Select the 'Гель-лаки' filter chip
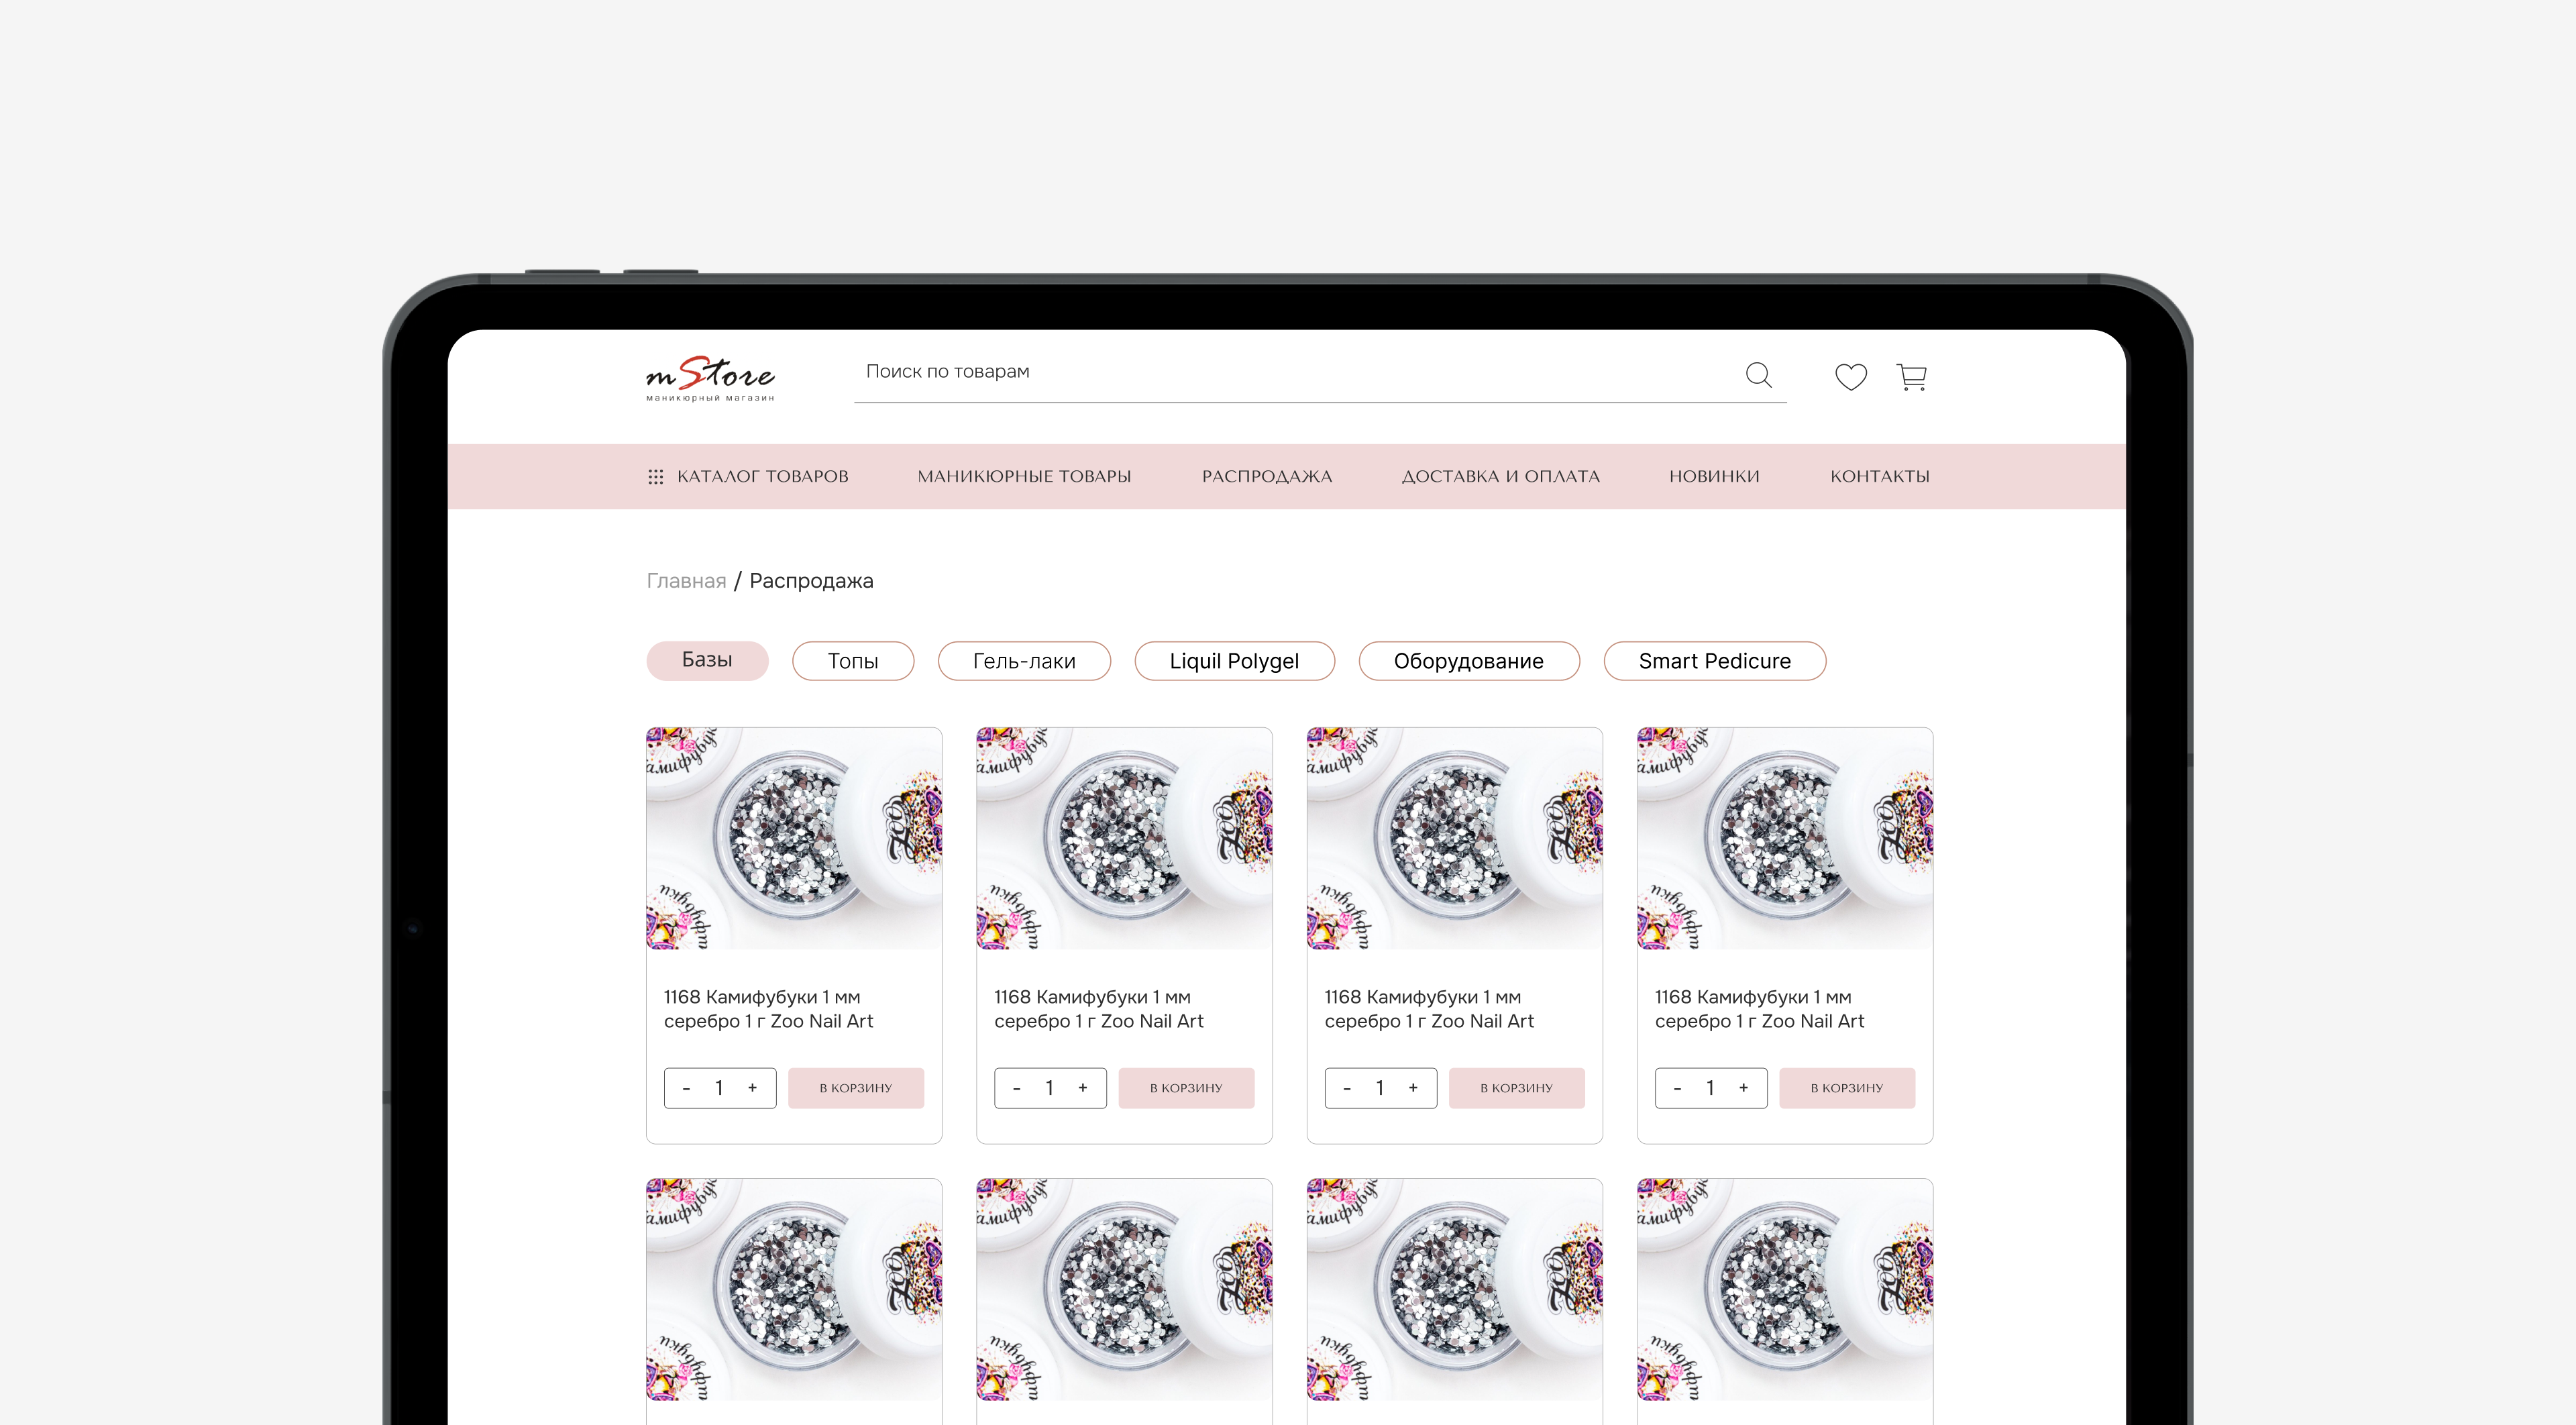This screenshot has height=1425, width=2576. point(1024,661)
